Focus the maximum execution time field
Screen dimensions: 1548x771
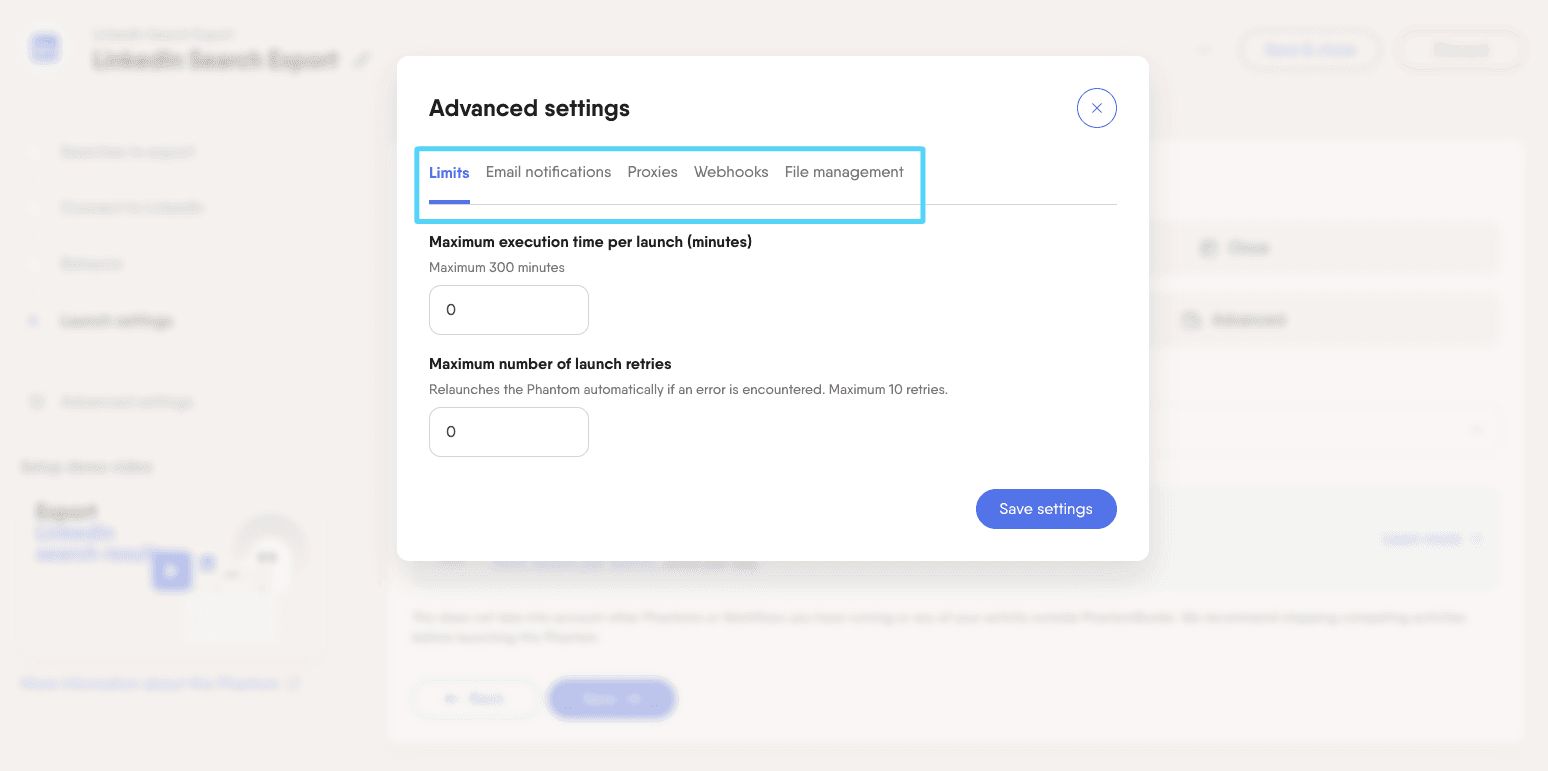point(508,310)
